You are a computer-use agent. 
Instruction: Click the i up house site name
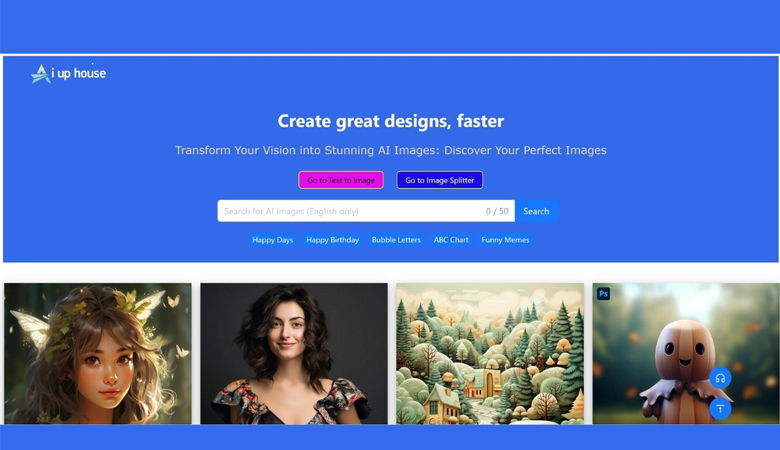point(79,74)
